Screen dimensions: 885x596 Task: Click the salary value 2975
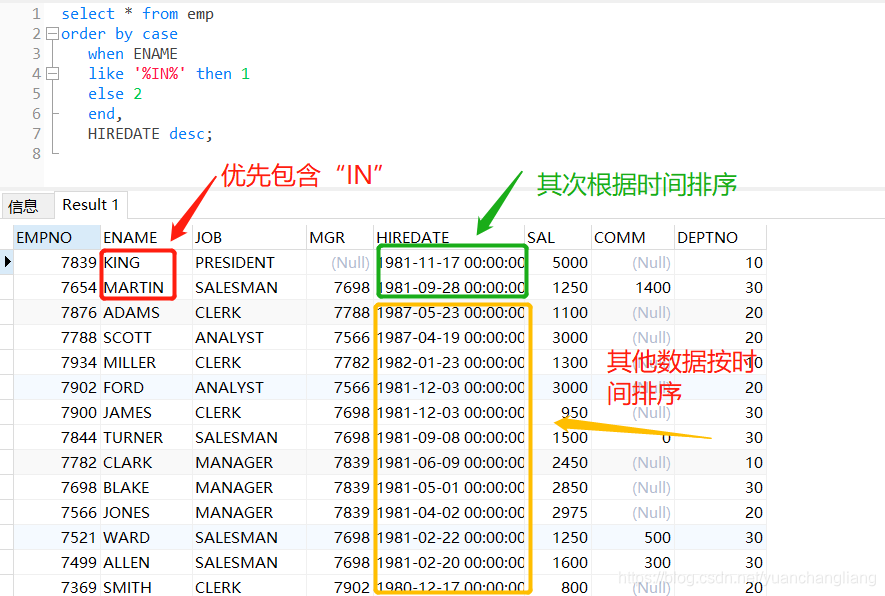pos(558,512)
